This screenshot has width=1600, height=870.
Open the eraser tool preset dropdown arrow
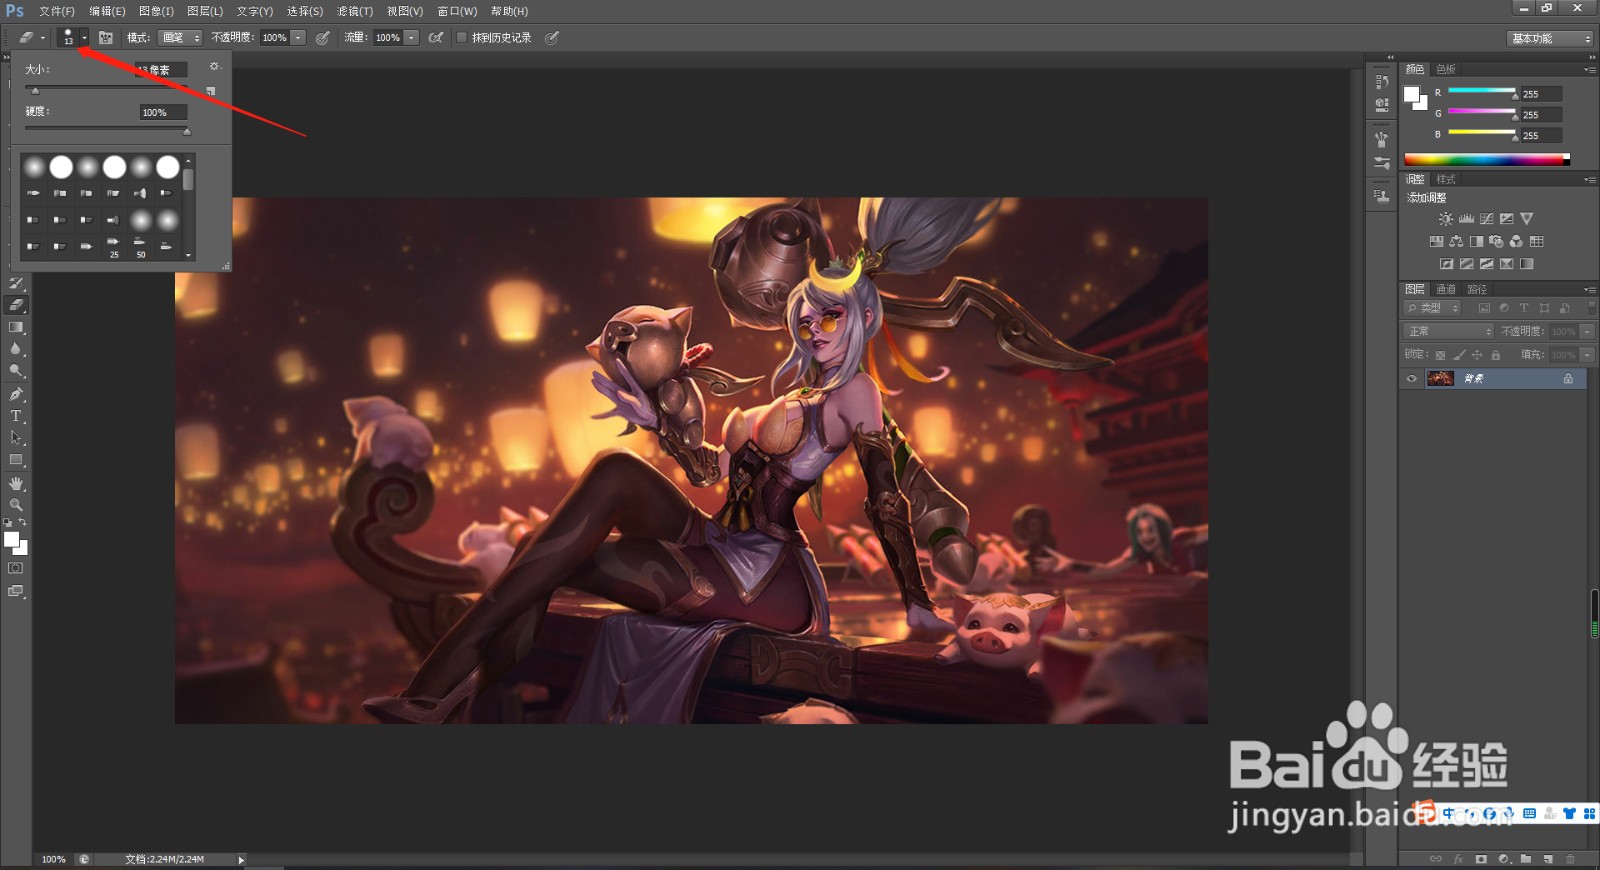43,38
